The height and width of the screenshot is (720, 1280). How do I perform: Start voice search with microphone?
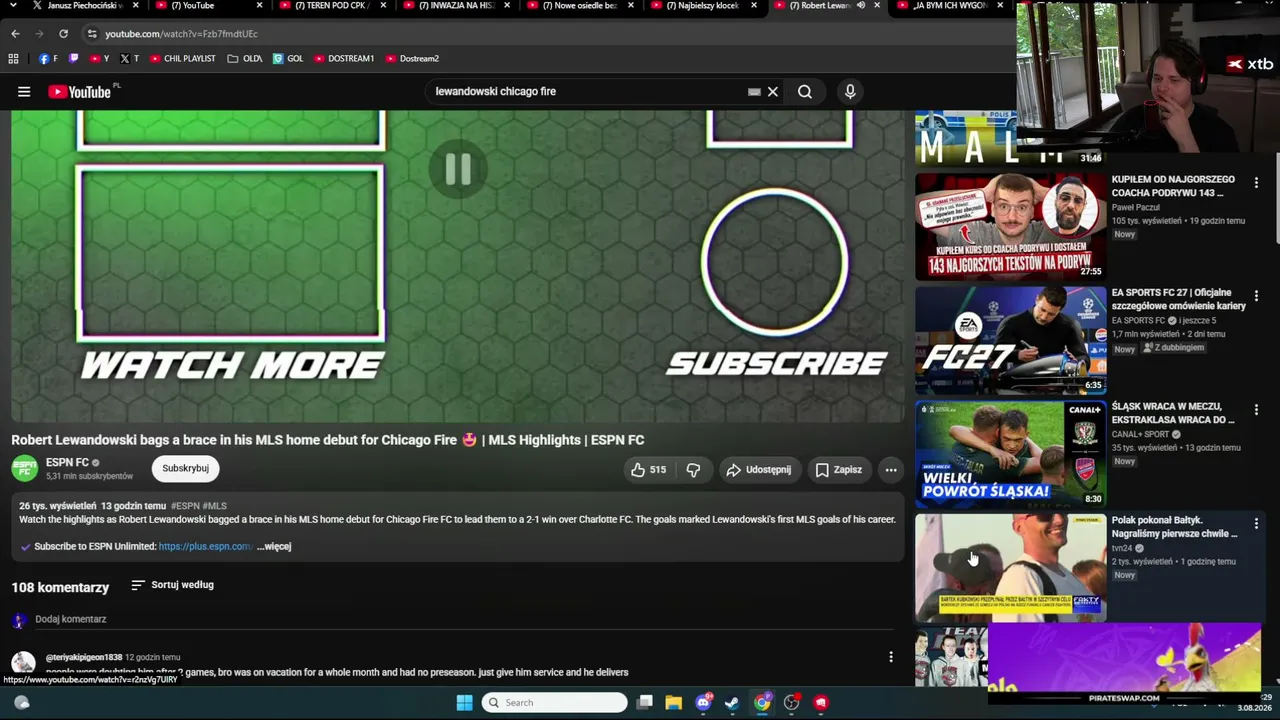850,92
